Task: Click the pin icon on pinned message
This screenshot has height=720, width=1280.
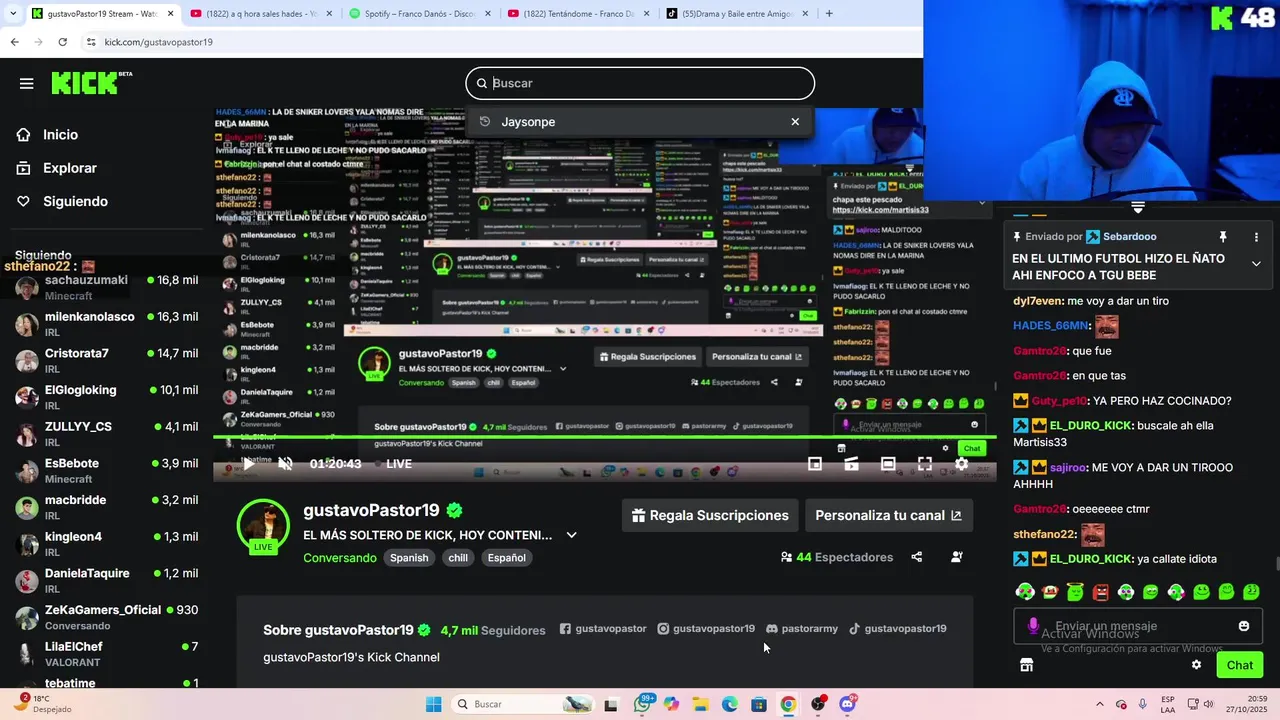Action: click(x=1222, y=237)
